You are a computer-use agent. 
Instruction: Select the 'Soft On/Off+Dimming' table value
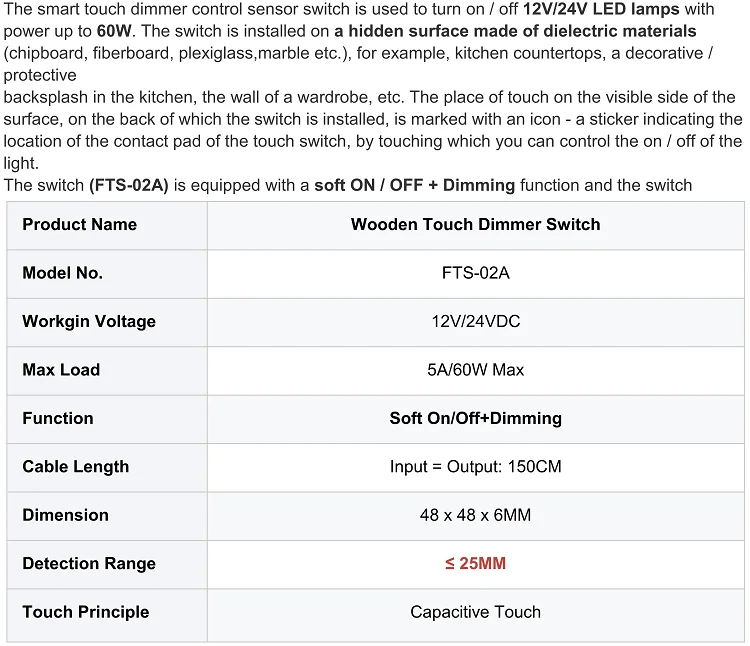475,418
